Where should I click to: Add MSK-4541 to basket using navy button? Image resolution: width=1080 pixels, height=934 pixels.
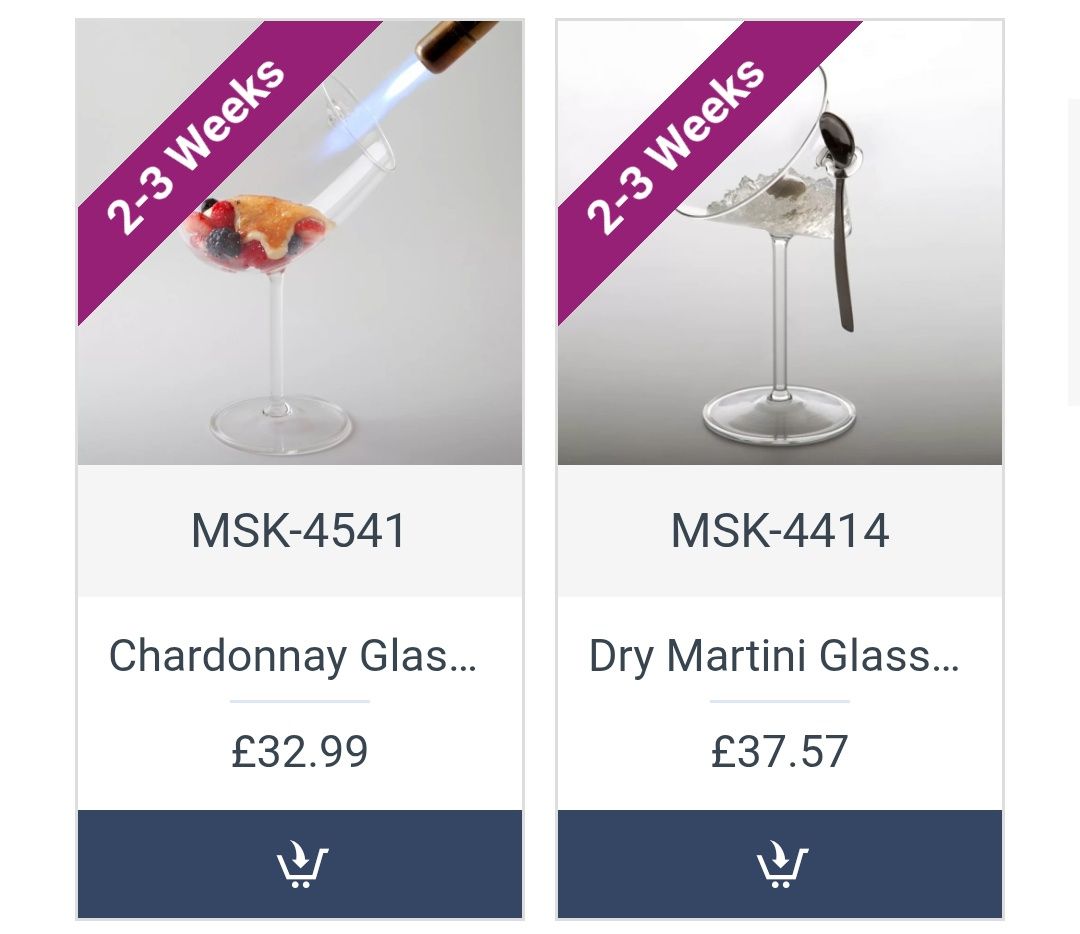(x=300, y=864)
